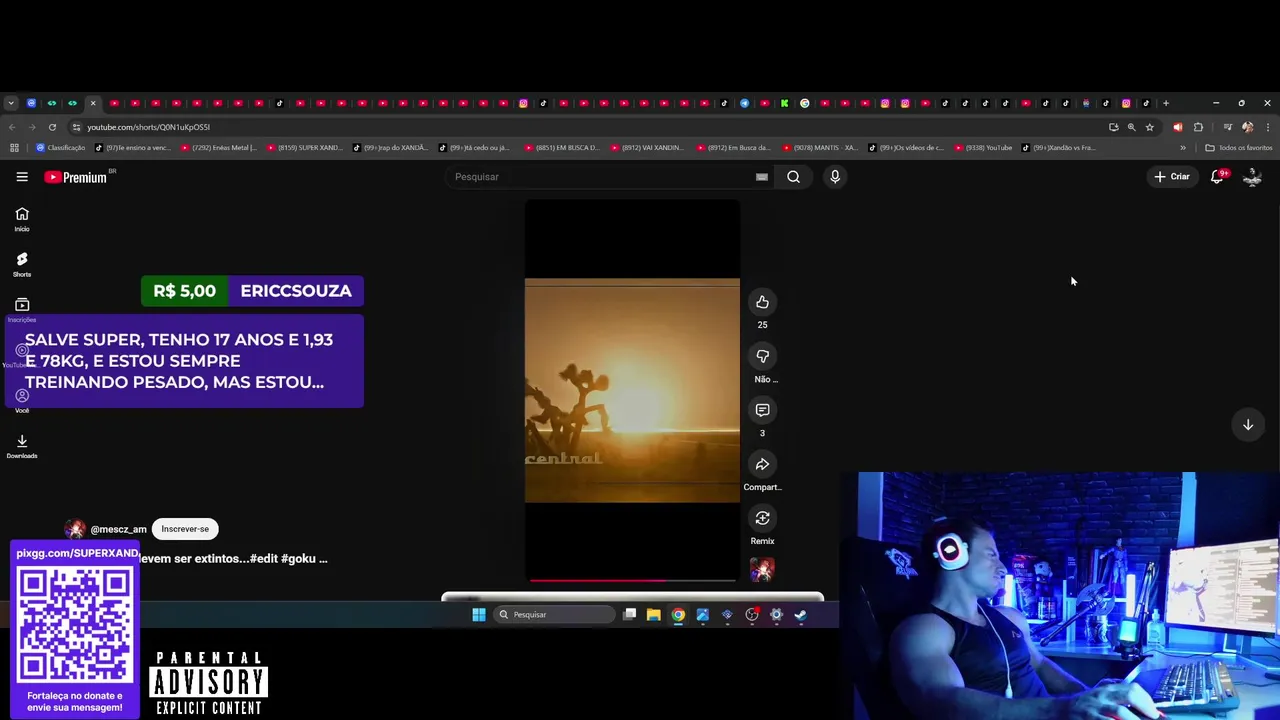
Task: Open YouTube account avatar menu
Action: click(x=1252, y=177)
